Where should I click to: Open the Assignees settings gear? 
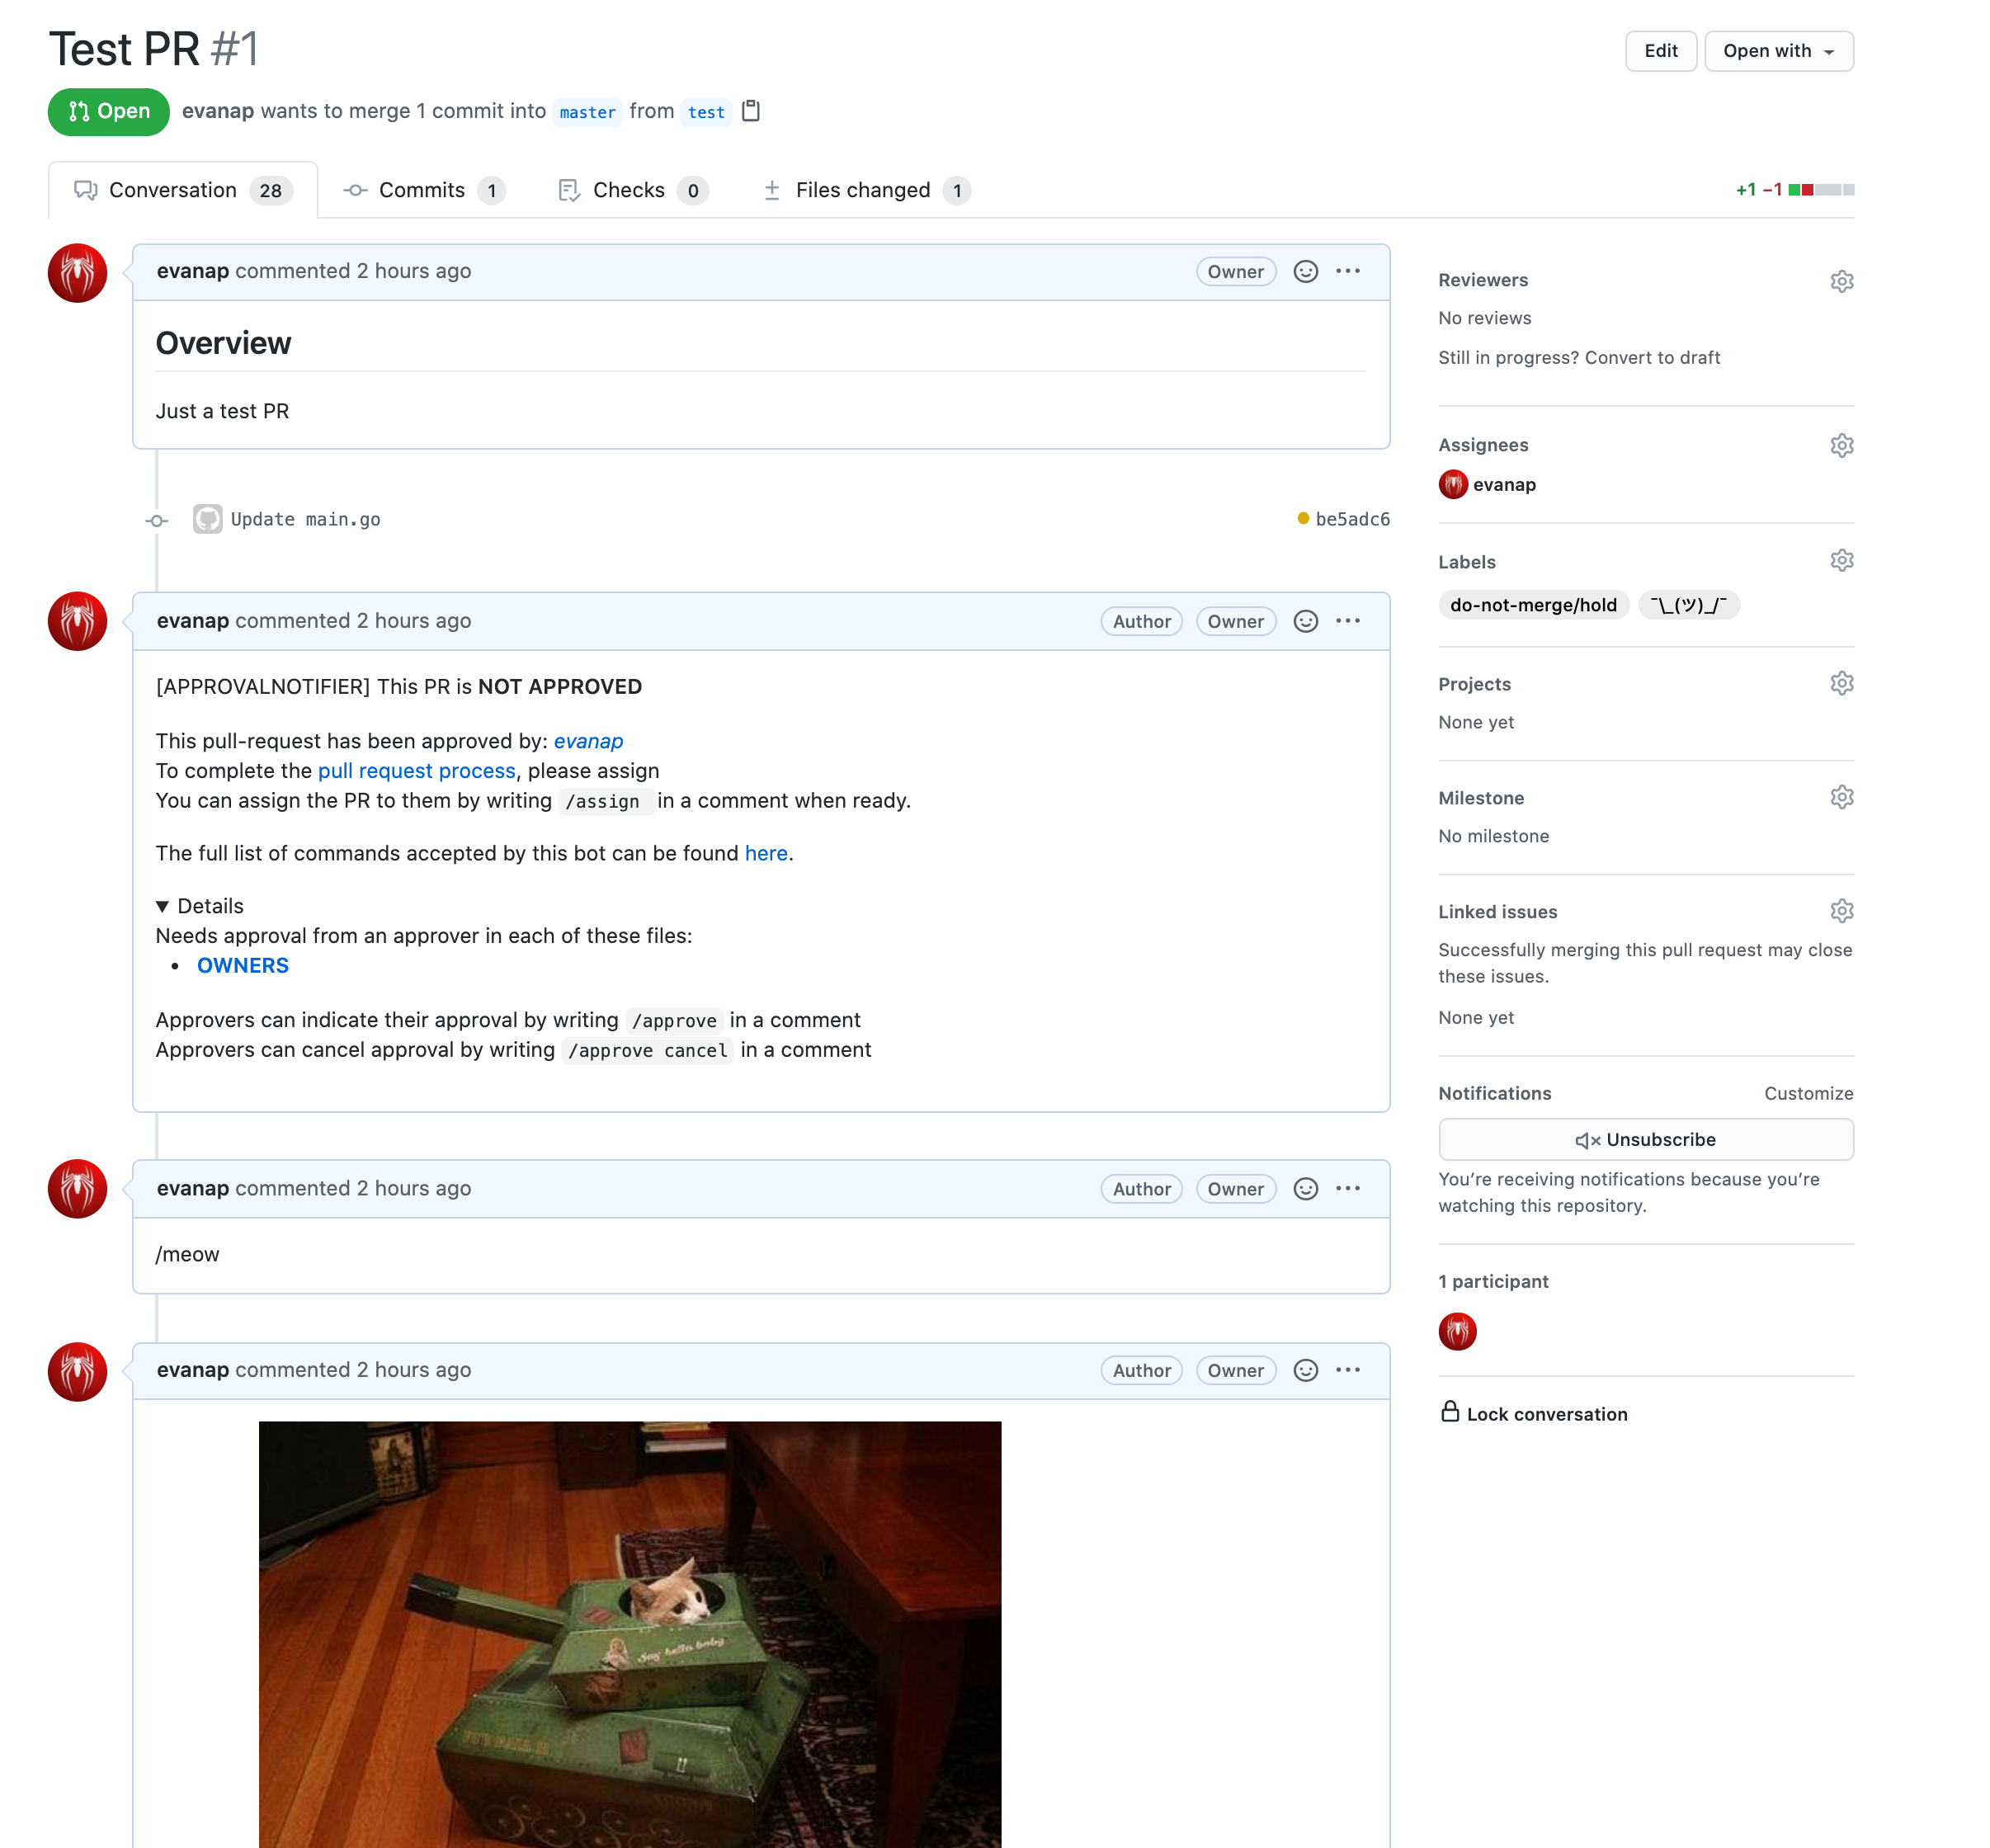[x=1841, y=445]
